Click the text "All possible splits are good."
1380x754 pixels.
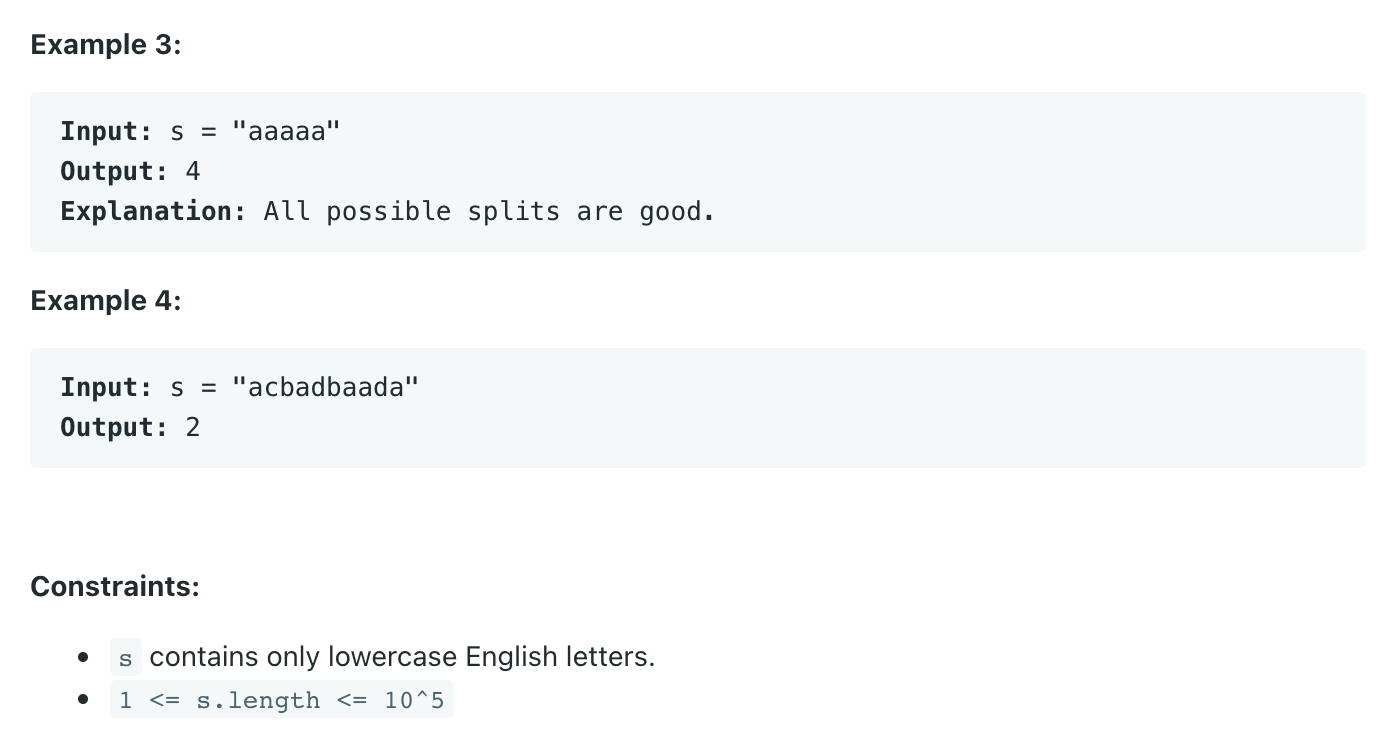point(489,212)
